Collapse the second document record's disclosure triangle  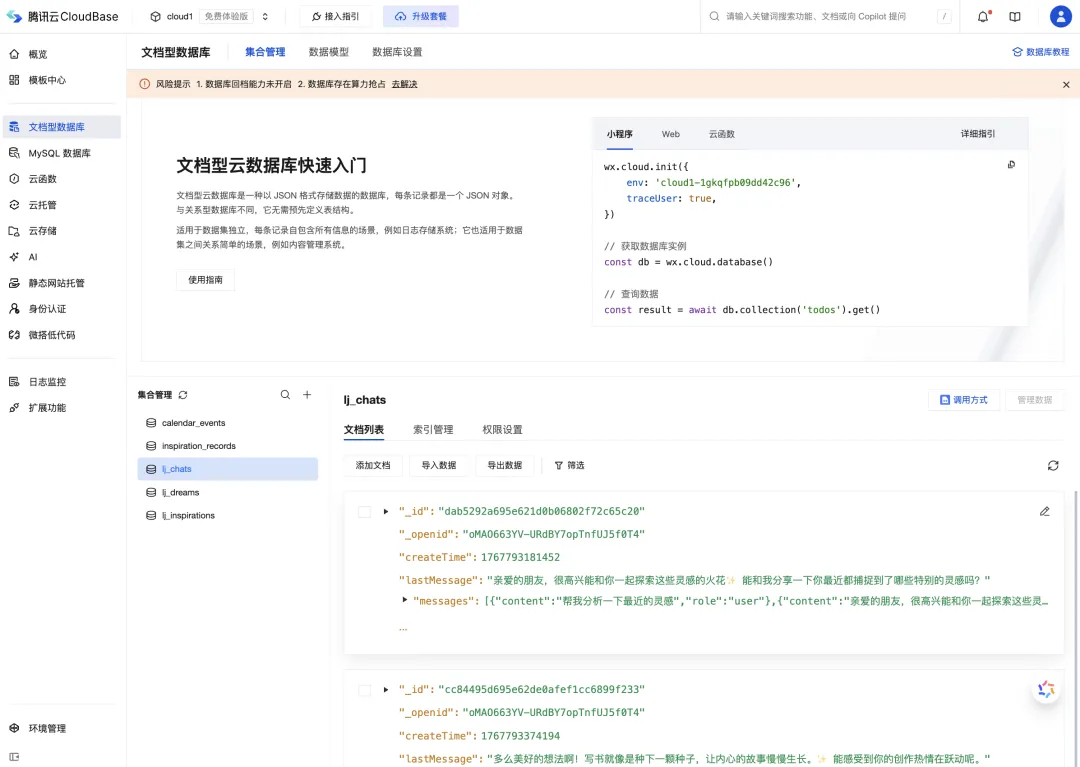[385, 690]
